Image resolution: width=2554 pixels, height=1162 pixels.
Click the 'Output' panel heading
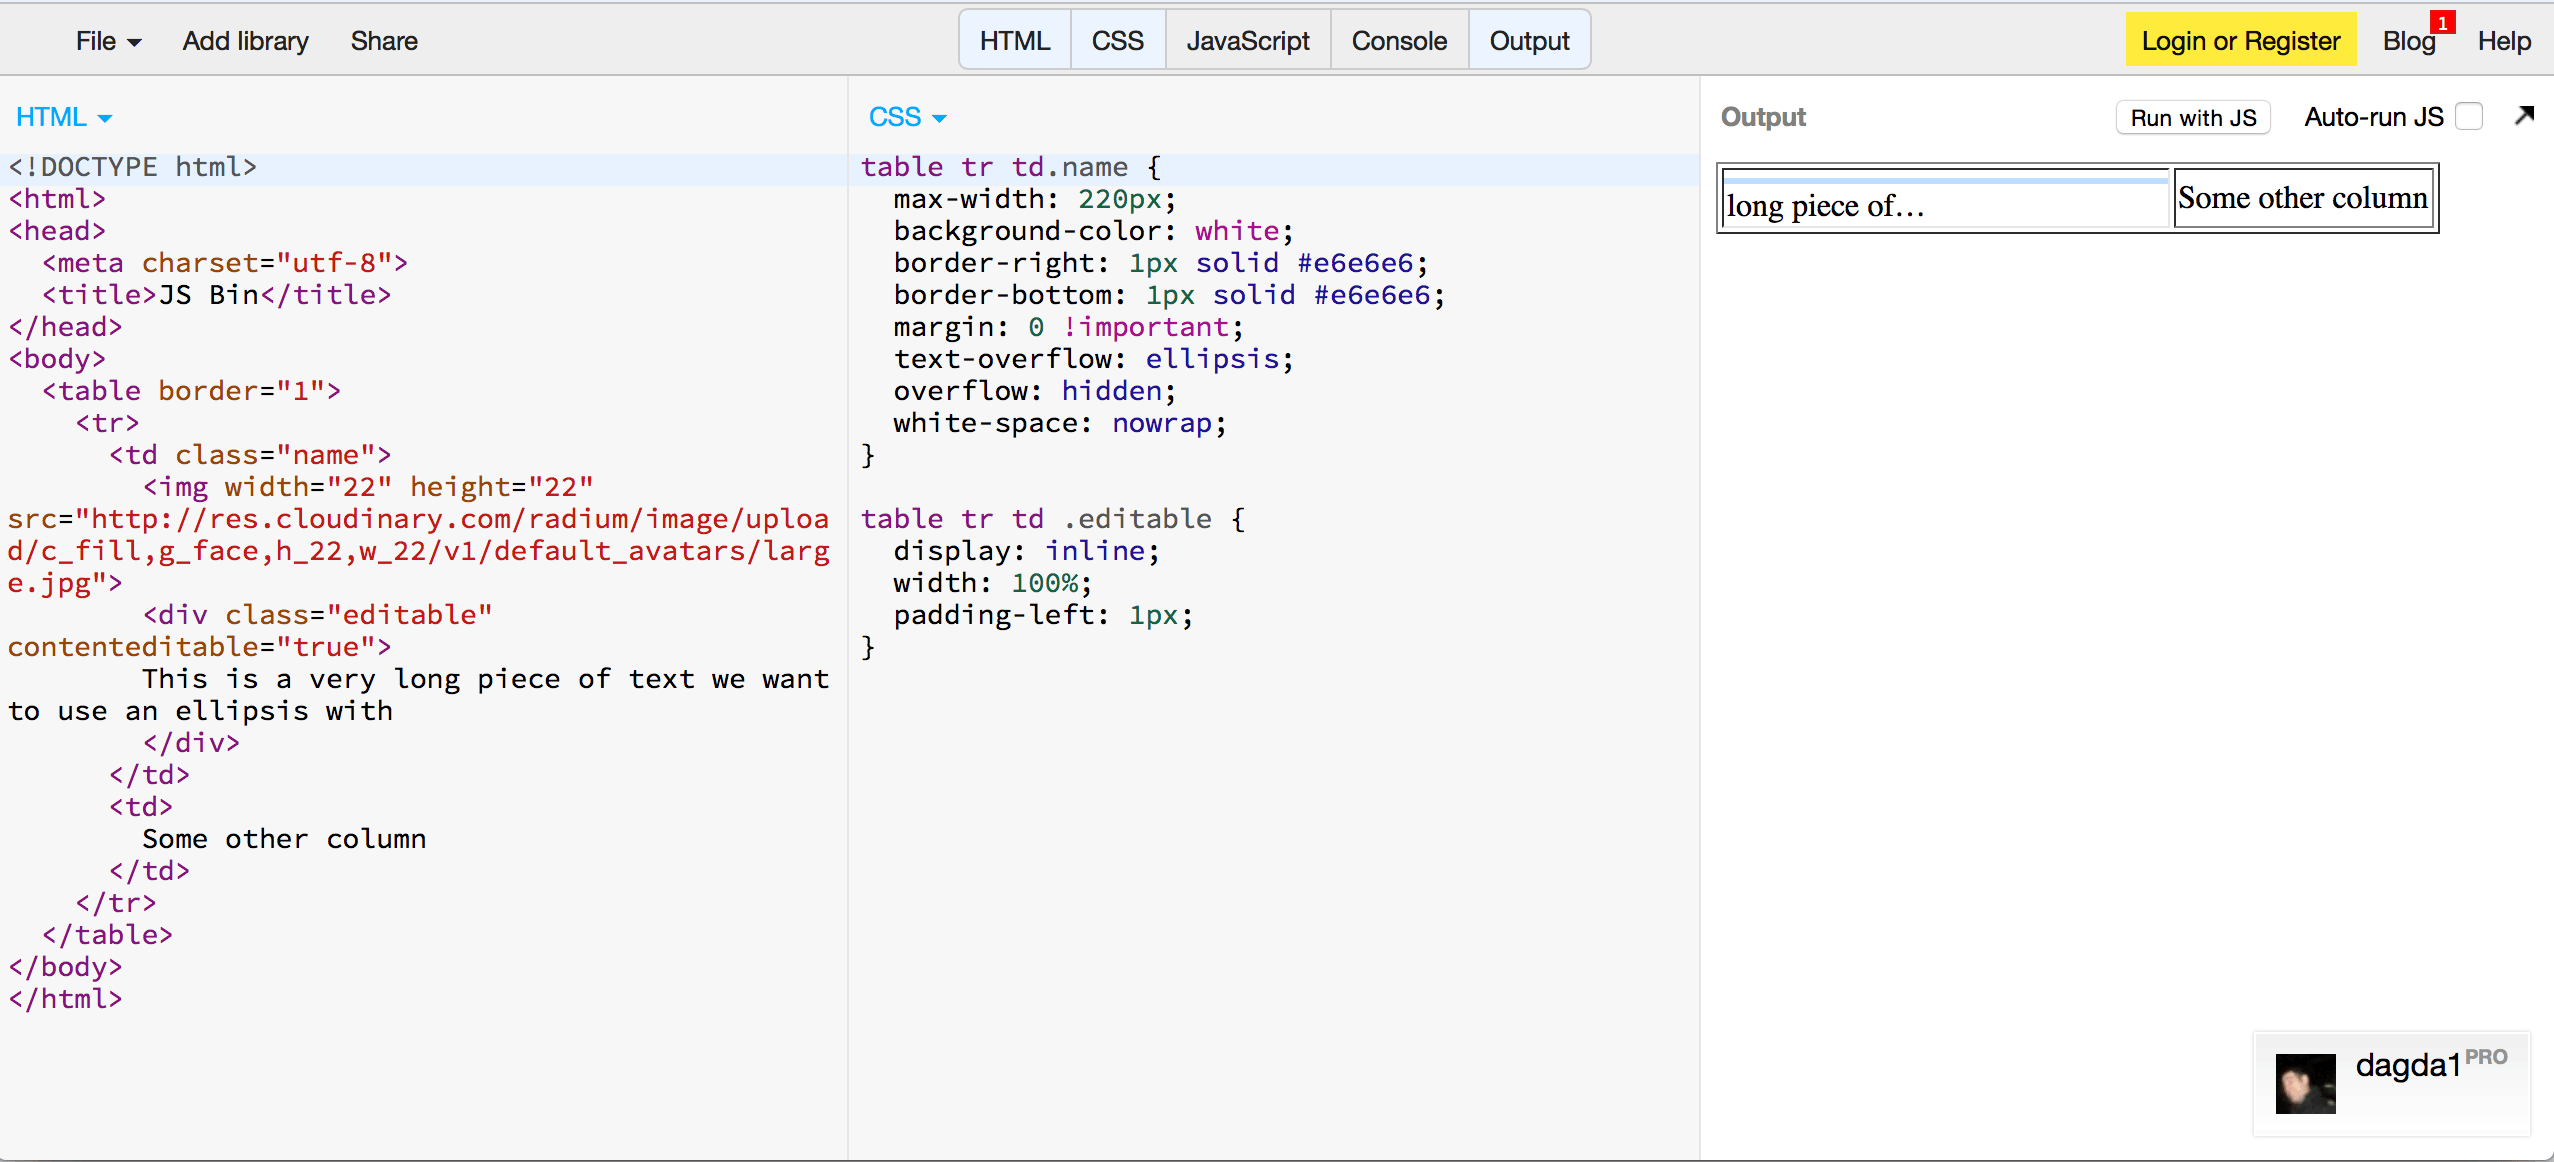1763,117
